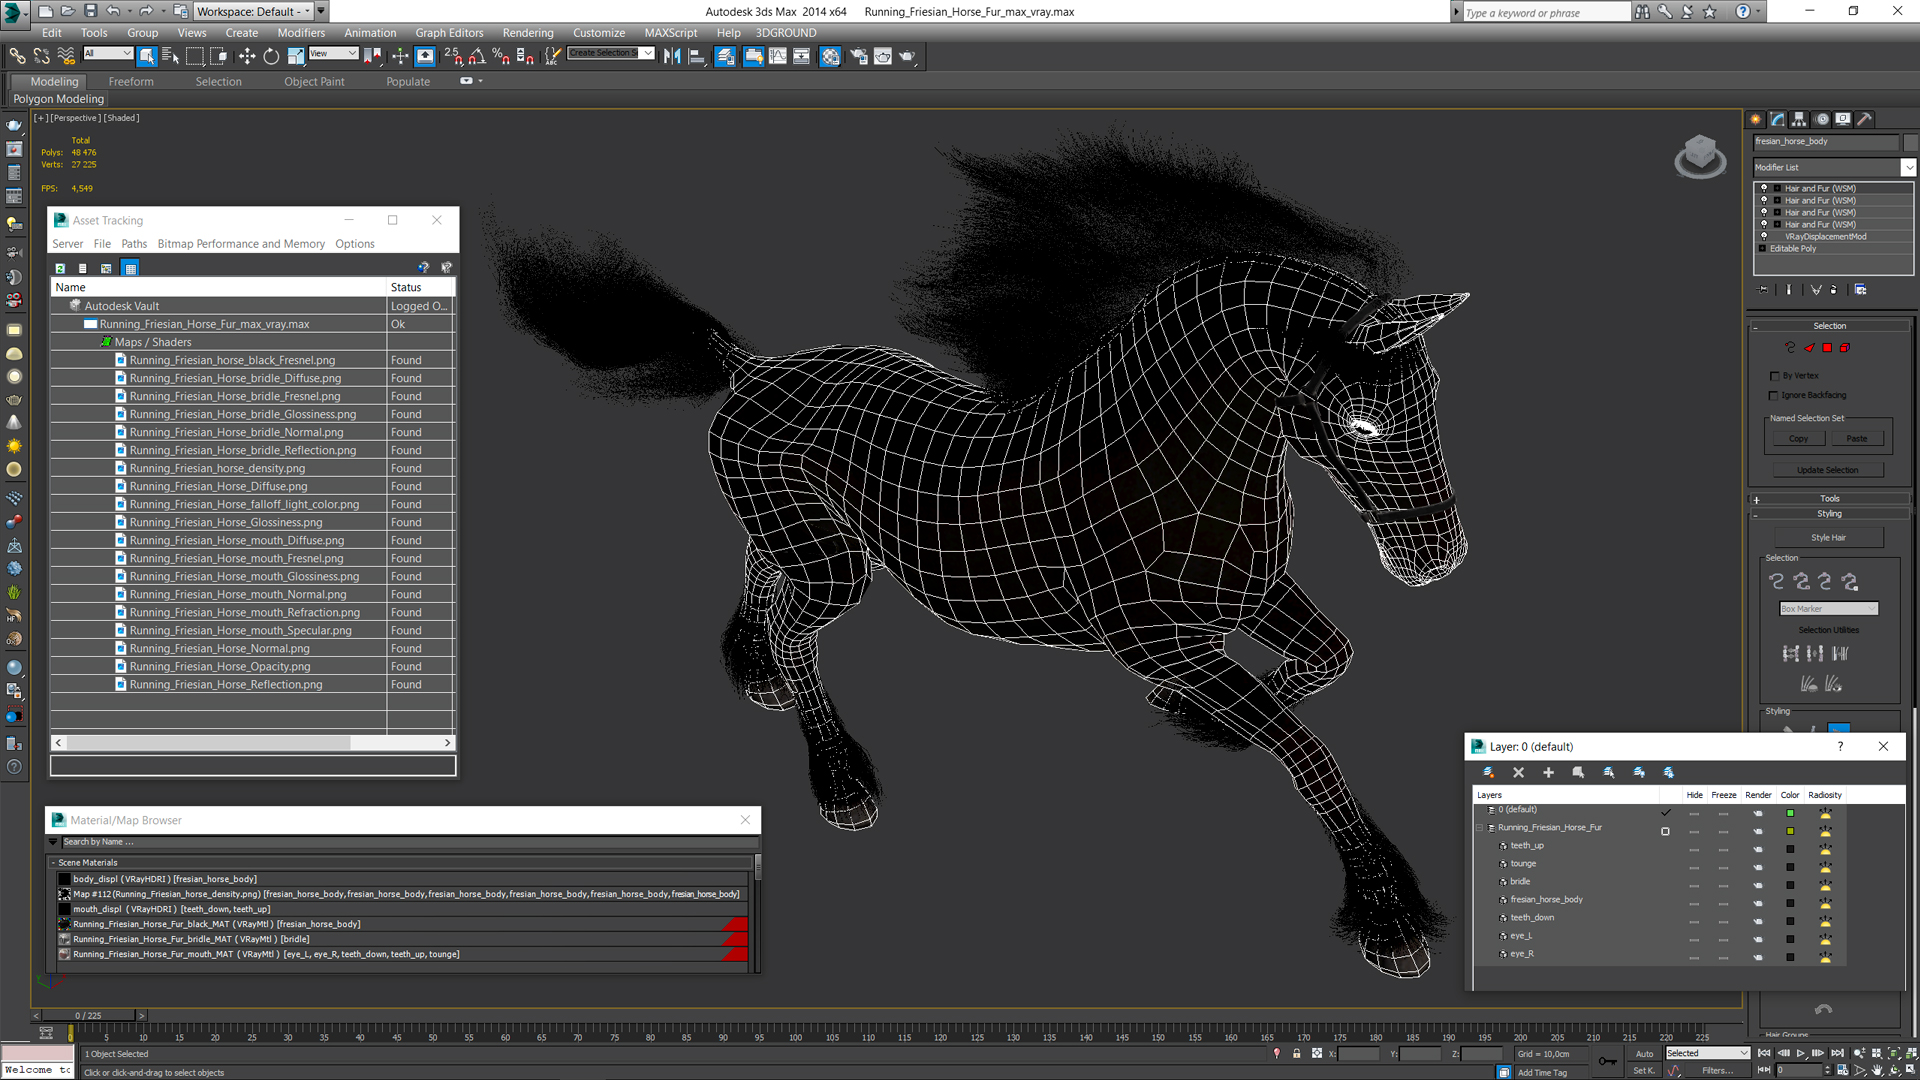
Task: Switch to the Freeform ribbon tab
Action: [x=131, y=82]
